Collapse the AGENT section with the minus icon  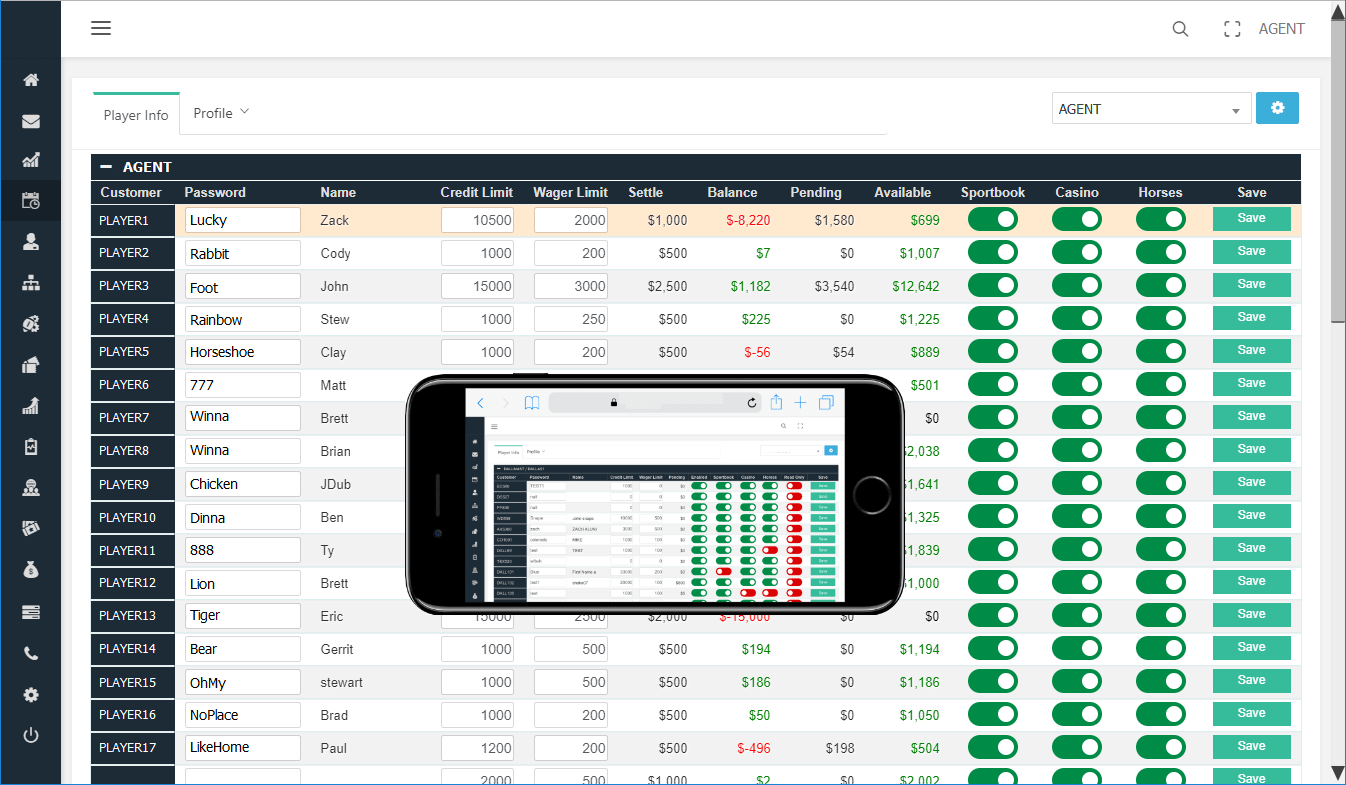click(105, 167)
